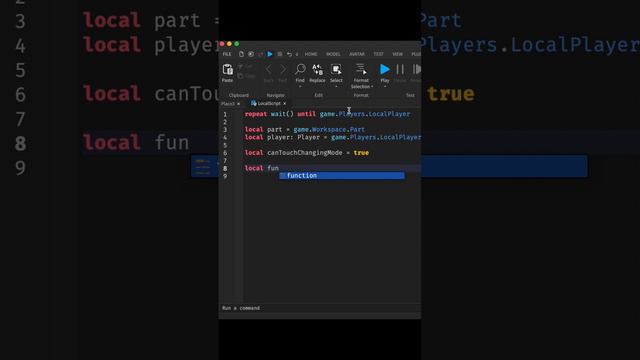Image resolution: width=640 pixels, height=360 pixels.
Task: Navigate forward with the right arrow
Action: point(282,69)
